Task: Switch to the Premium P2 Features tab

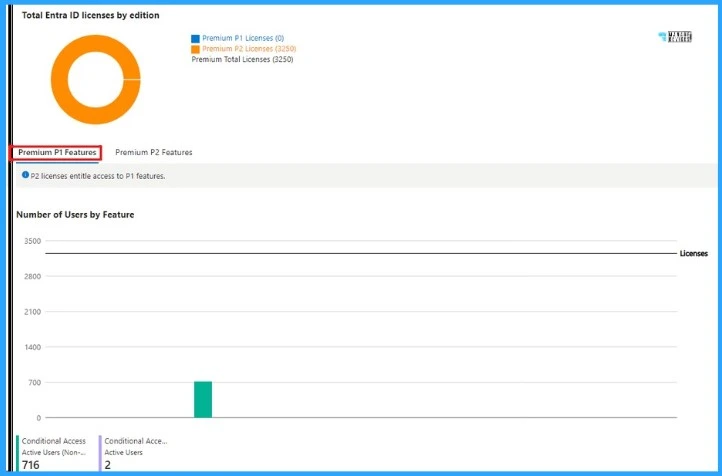Action: (x=153, y=152)
